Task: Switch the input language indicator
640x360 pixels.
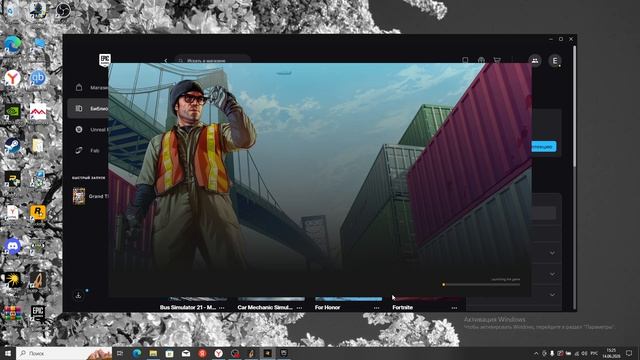Action: pyautogui.click(x=594, y=353)
